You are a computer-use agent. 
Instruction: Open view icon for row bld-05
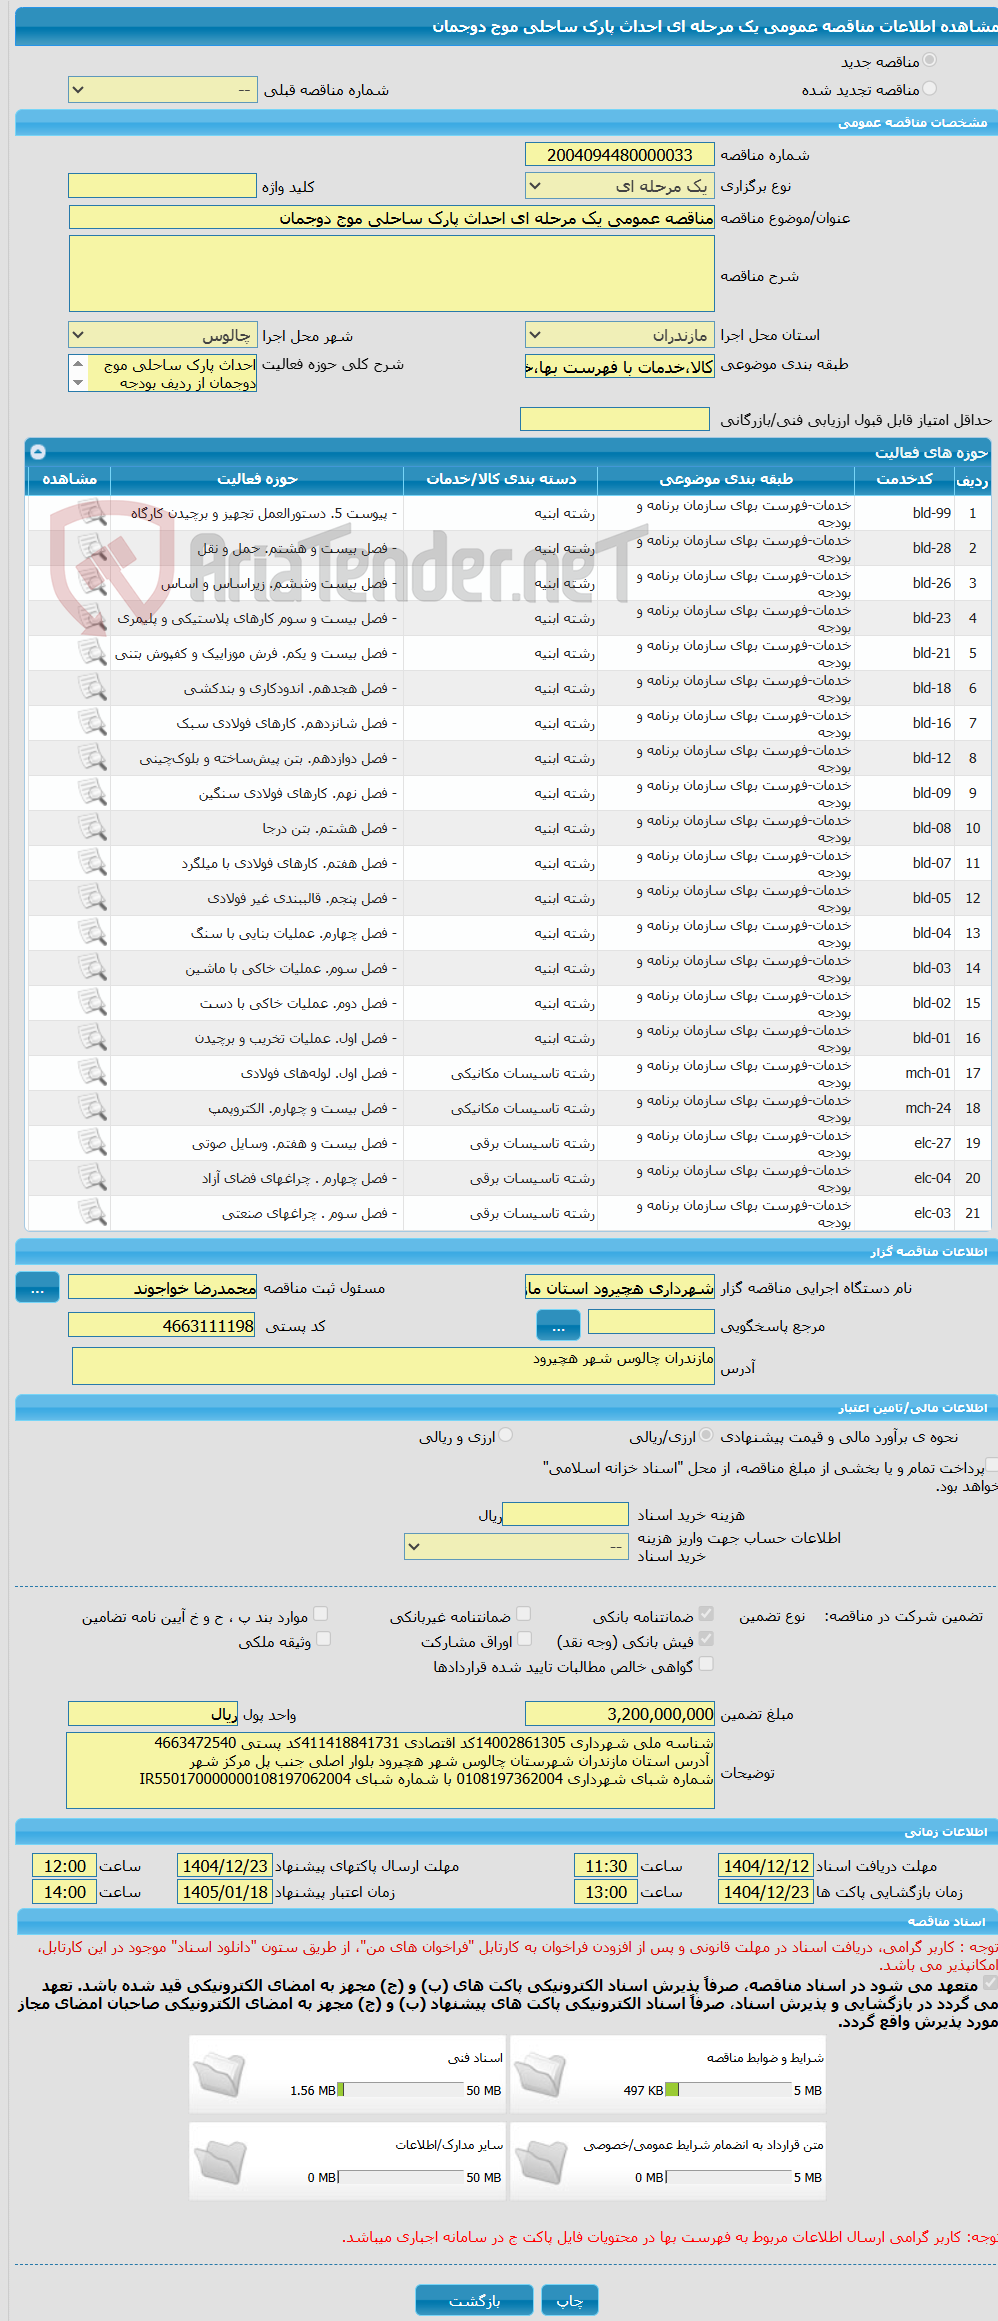[x=92, y=898]
